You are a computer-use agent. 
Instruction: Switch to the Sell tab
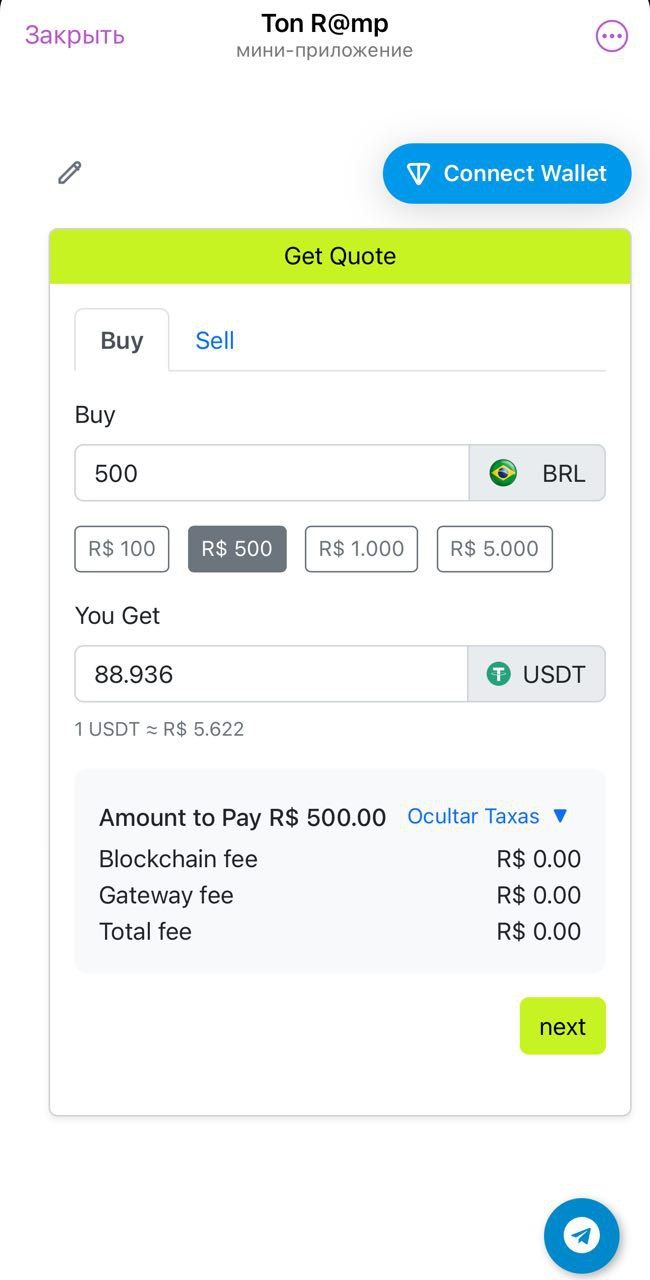pos(214,340)
